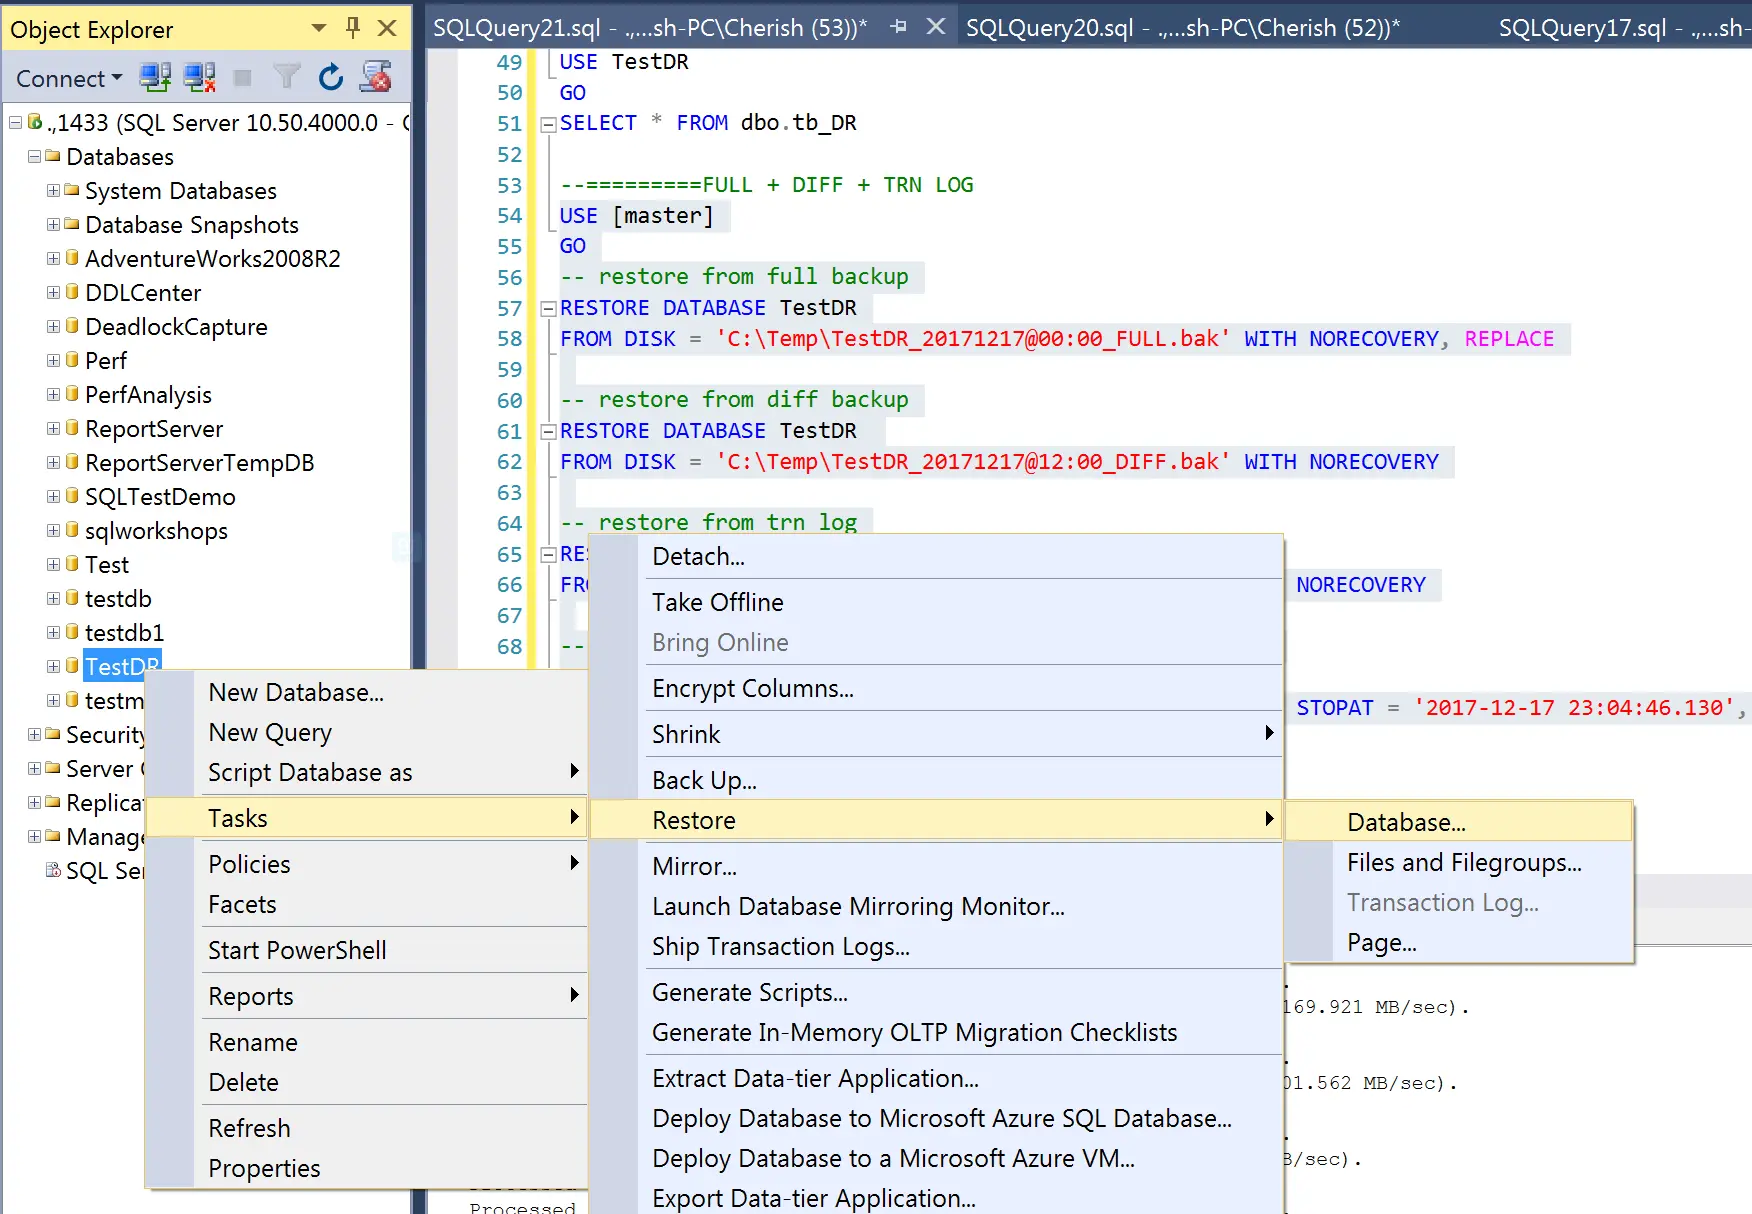Screen dimensions: 1752x1214
Task: Choose Generate Scripts... menu entry
Action: click(749, 992)
